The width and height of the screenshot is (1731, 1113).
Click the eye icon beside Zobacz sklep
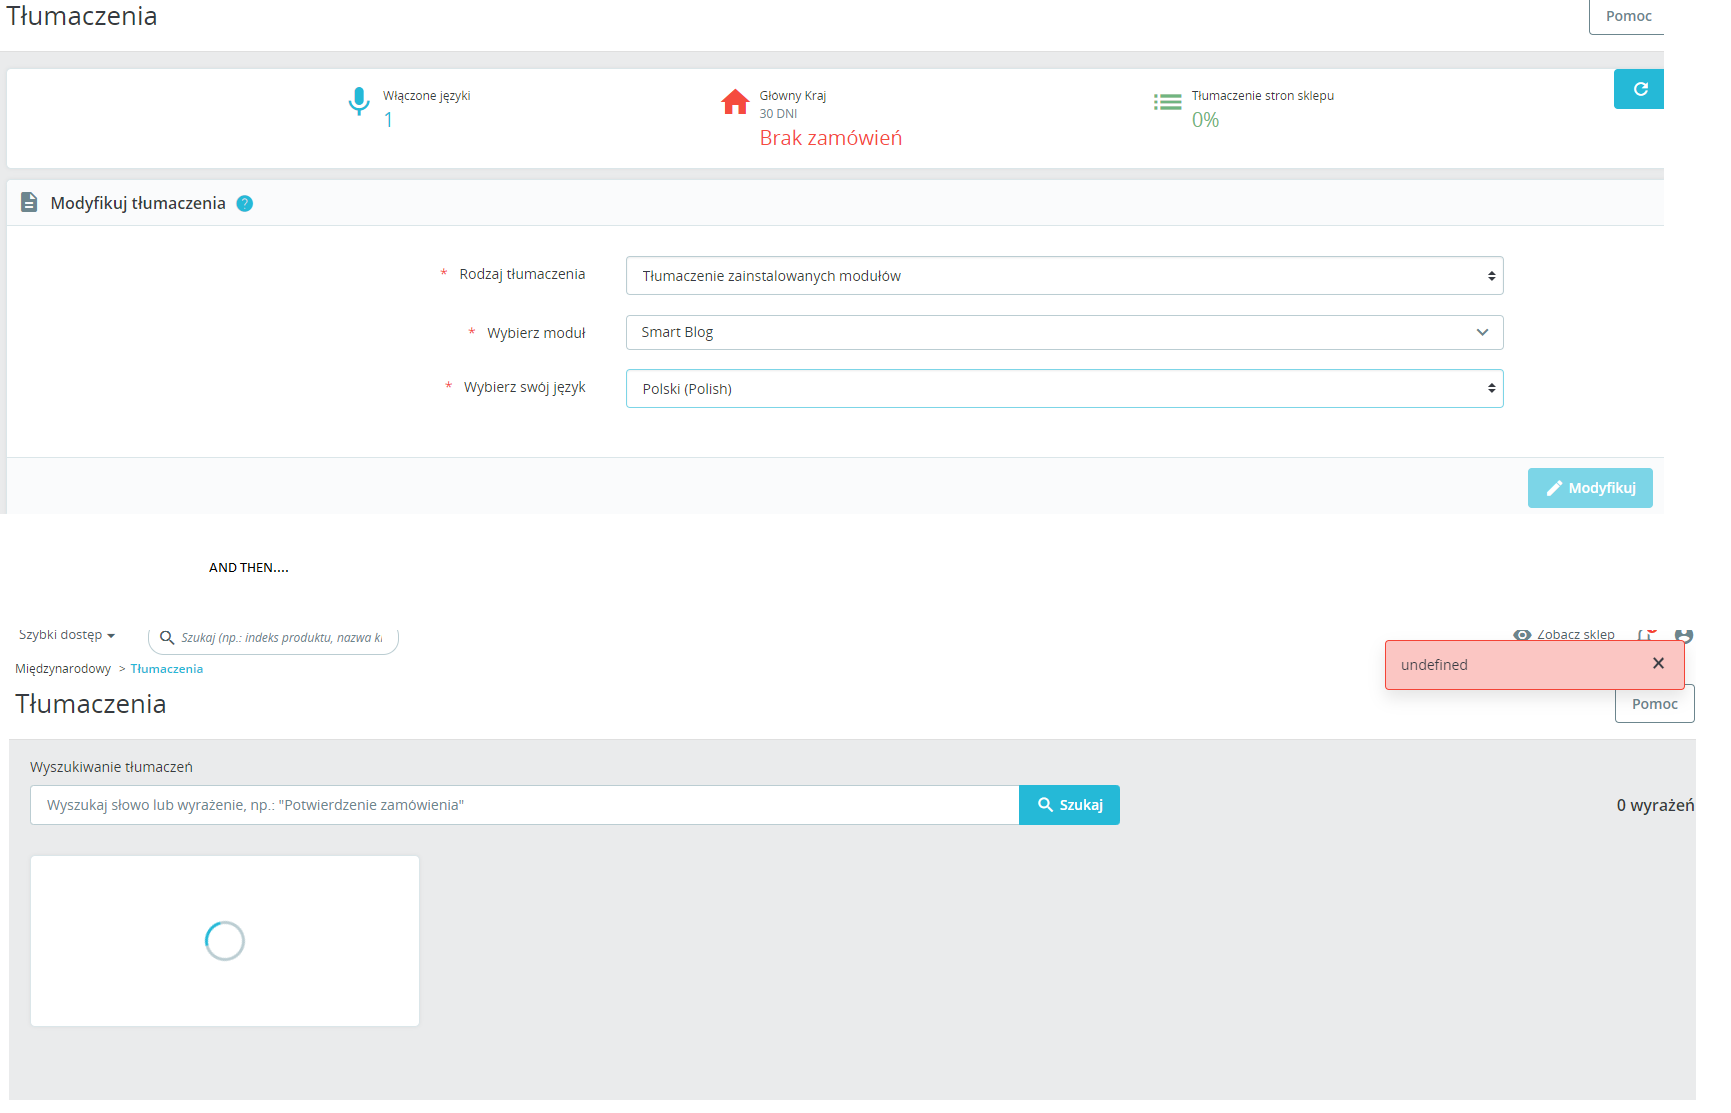tap(1522, 635)
